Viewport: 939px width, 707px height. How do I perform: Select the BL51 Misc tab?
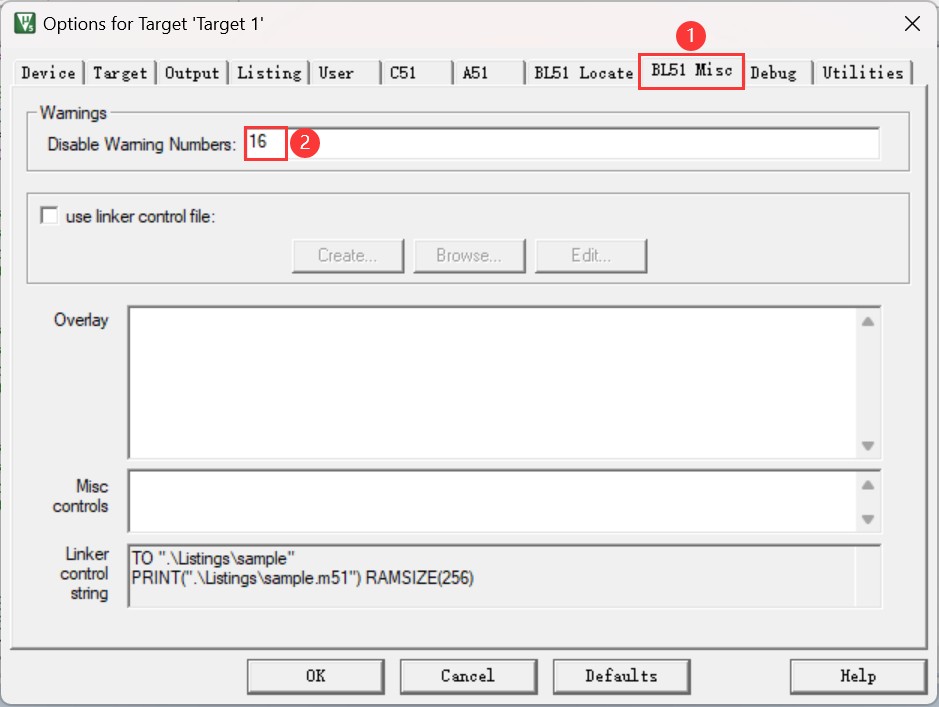point(692,71)
